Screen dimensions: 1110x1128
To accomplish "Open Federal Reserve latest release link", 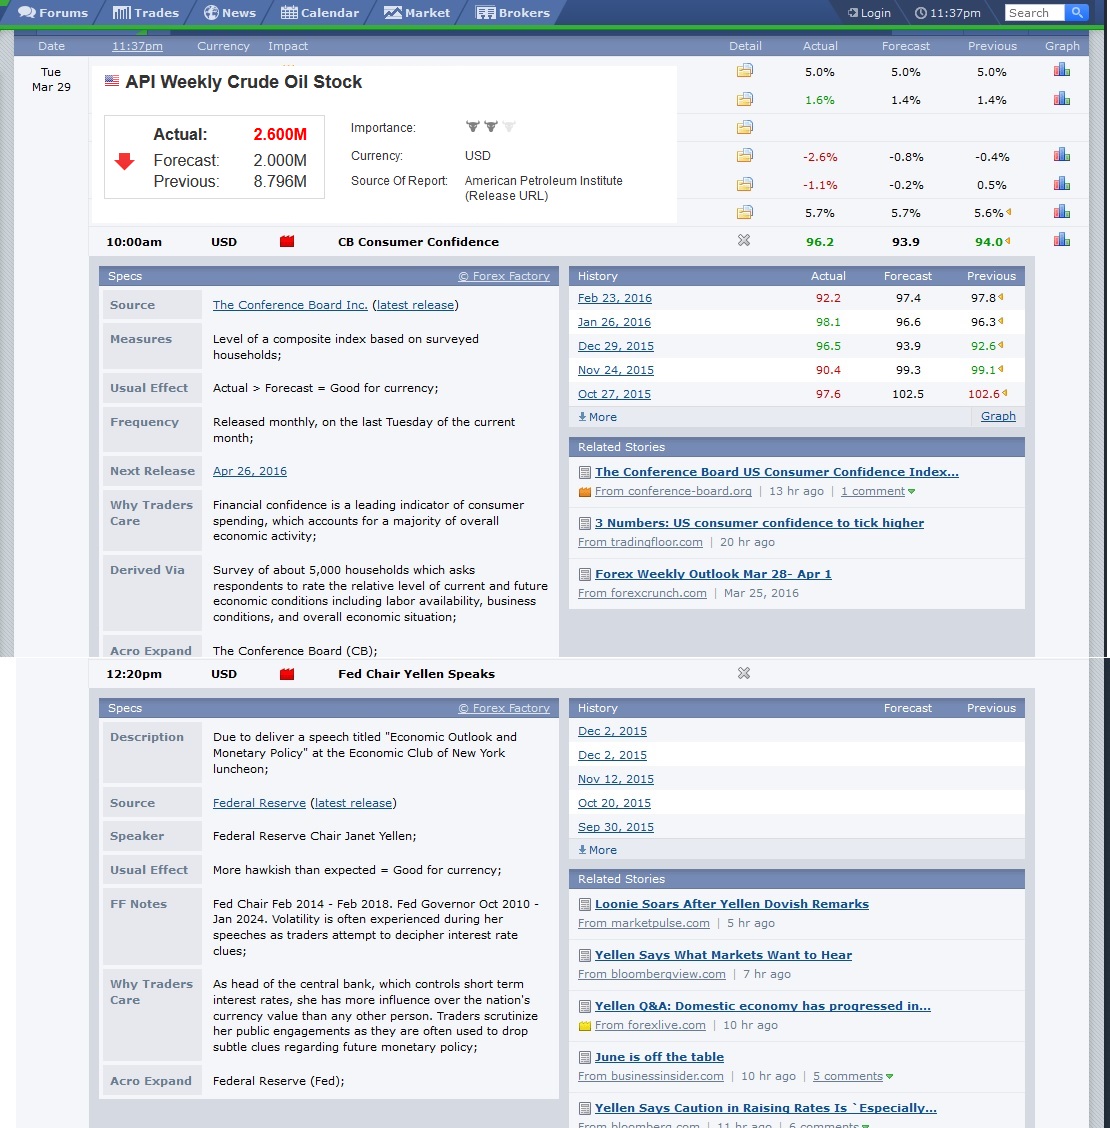I will 353,803.
